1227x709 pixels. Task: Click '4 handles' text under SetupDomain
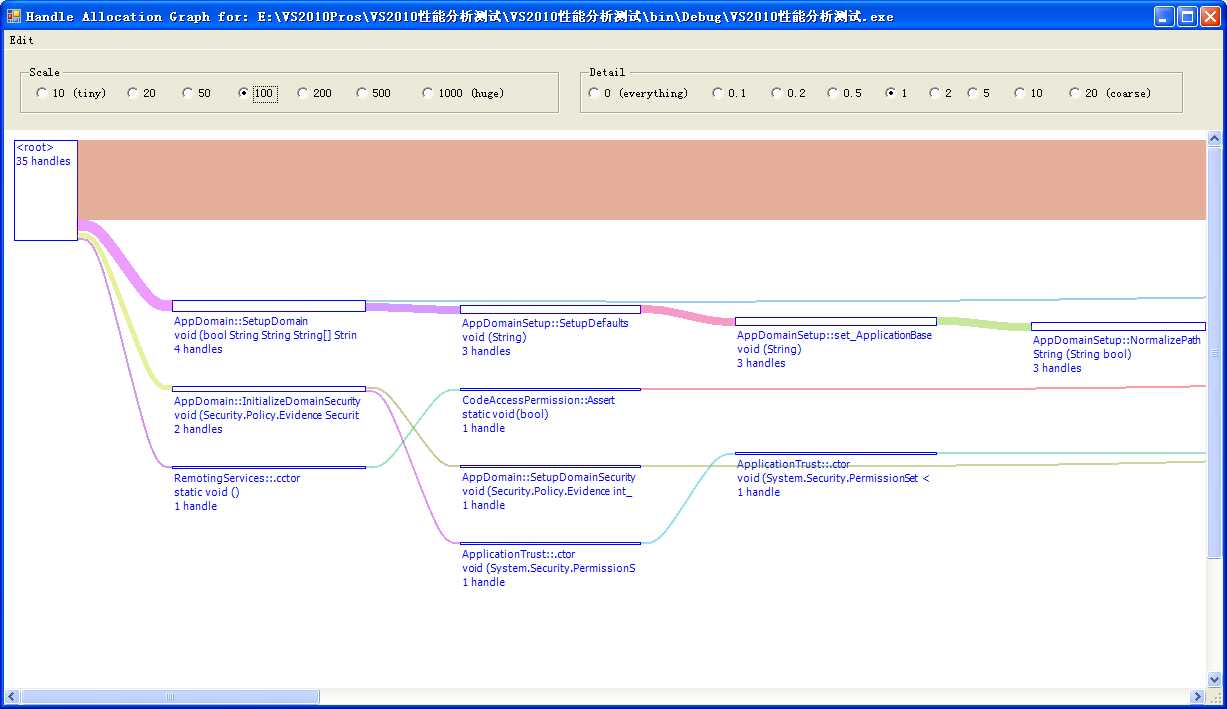click(x=198, y=350)
